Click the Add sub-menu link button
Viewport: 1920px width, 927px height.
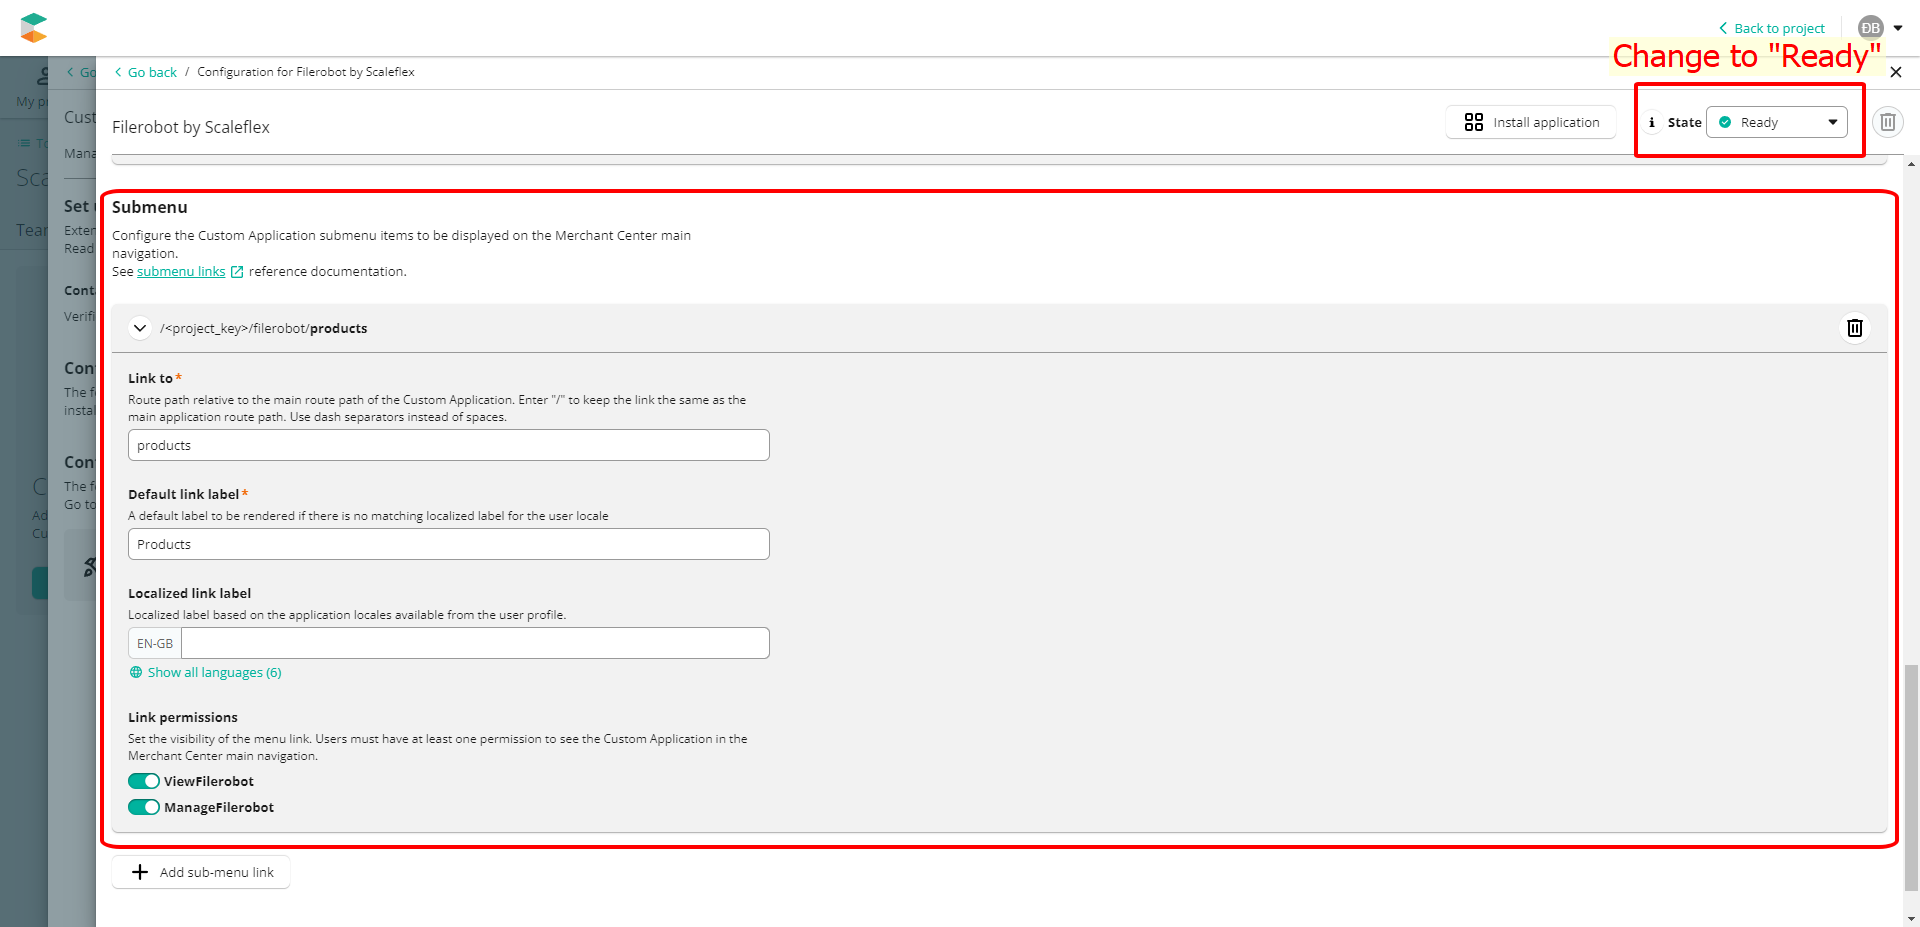coord(201,872)
